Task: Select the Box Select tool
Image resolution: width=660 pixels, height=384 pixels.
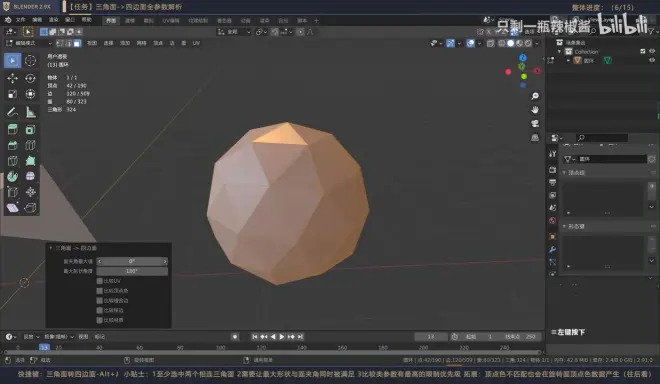Action: coord(13,61)
